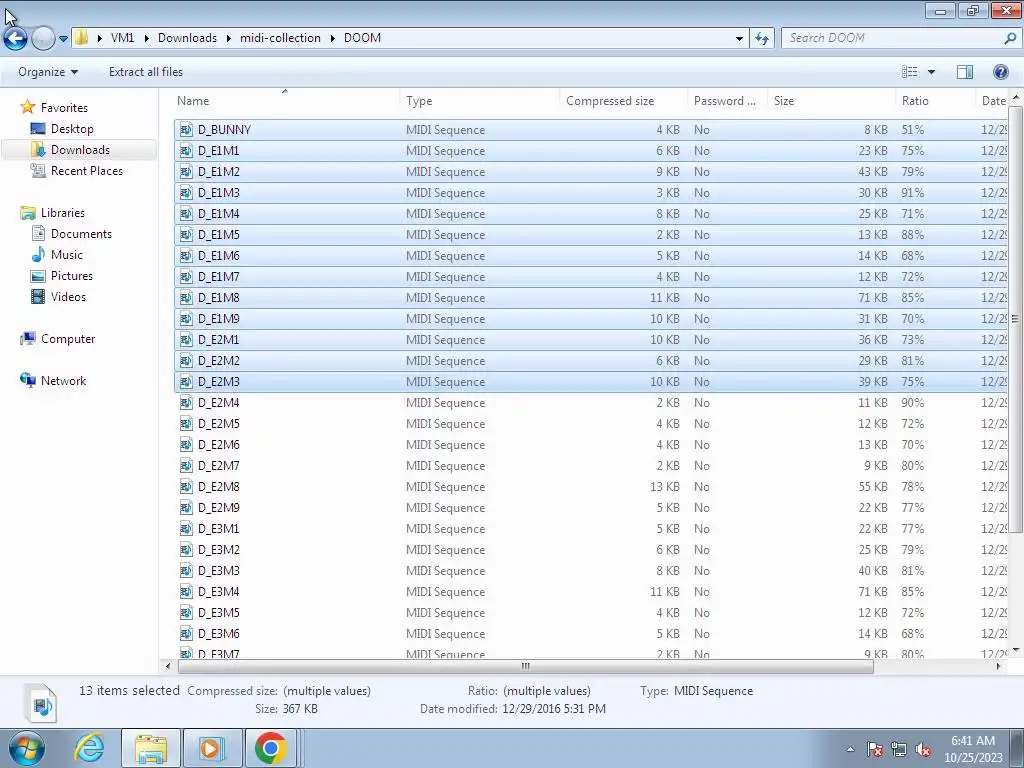Open the Help button
Viewport: 1024px width, 768px height.
tap(1000, 72)
